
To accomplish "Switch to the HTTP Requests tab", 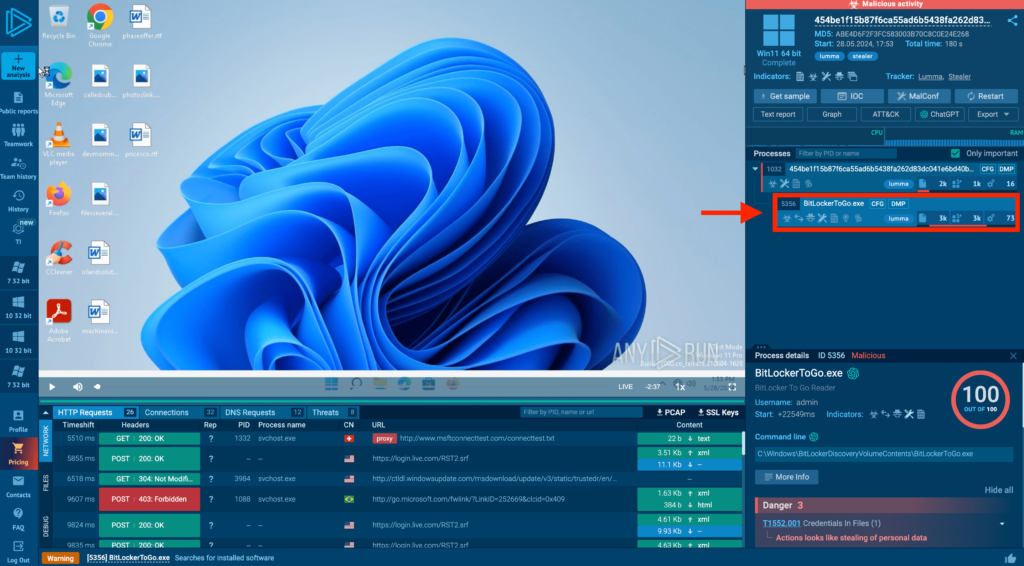I will coord(96,413).
